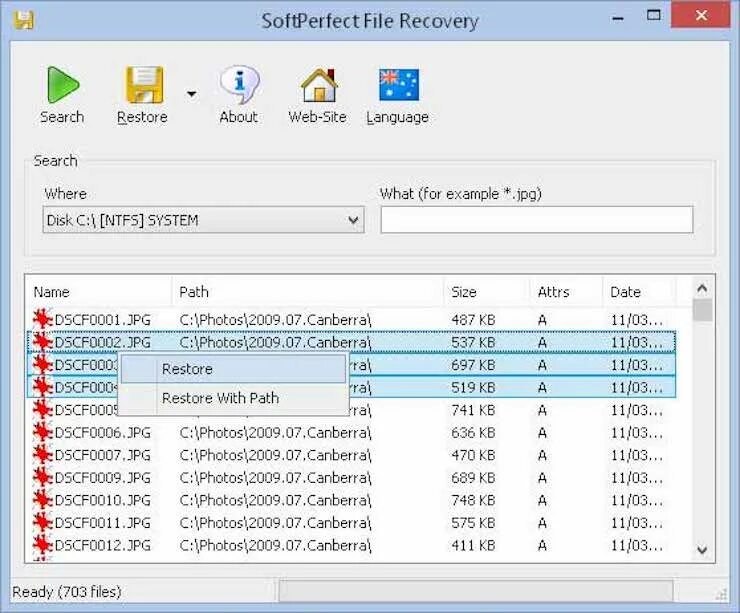This screenshot has height=613, width=740.
Task: Click the 537 KB size cell
Action: 473,343
